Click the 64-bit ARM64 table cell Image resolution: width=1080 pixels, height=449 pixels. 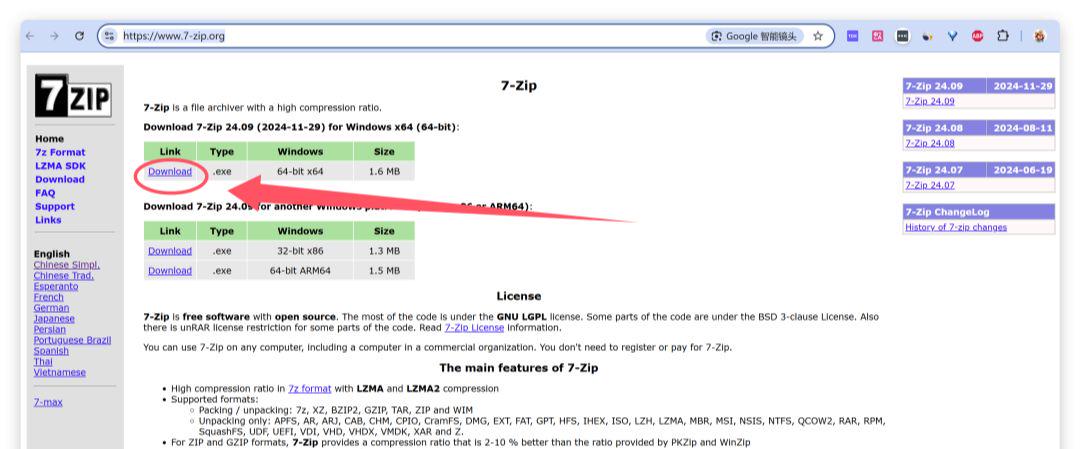tap(300, 271)
